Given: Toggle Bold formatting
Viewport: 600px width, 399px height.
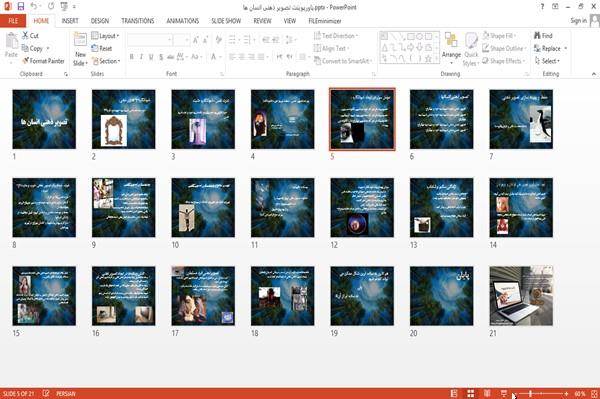Looking at the screenshot, I should click(132, 57).
